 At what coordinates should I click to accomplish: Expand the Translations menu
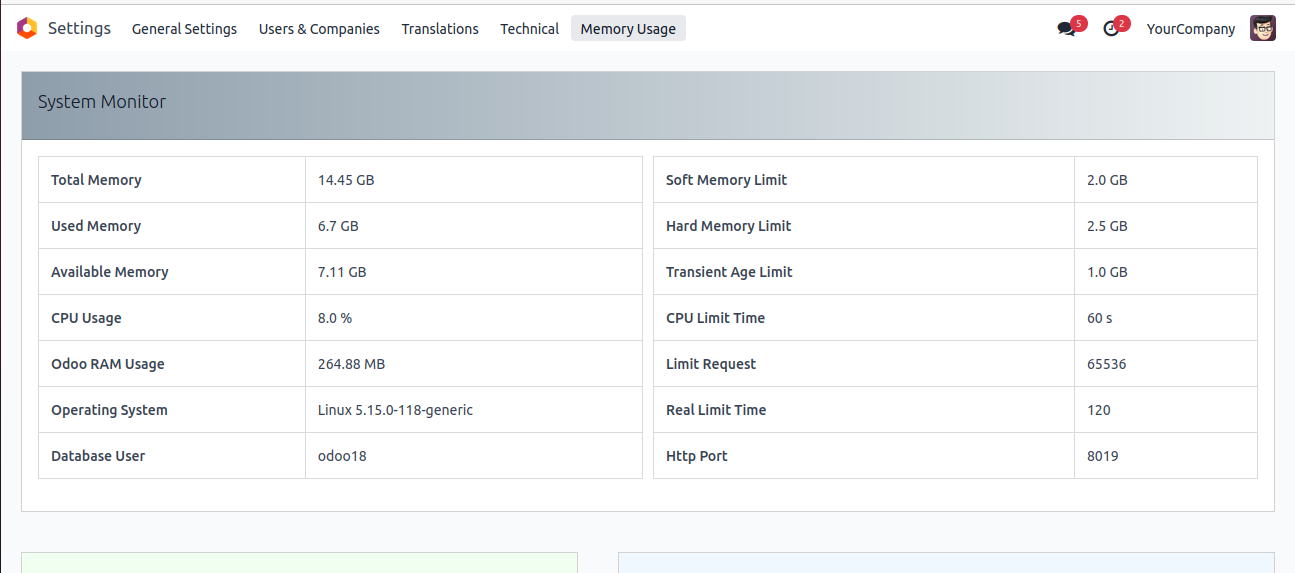pyautogui.click(x=440, y=29)
